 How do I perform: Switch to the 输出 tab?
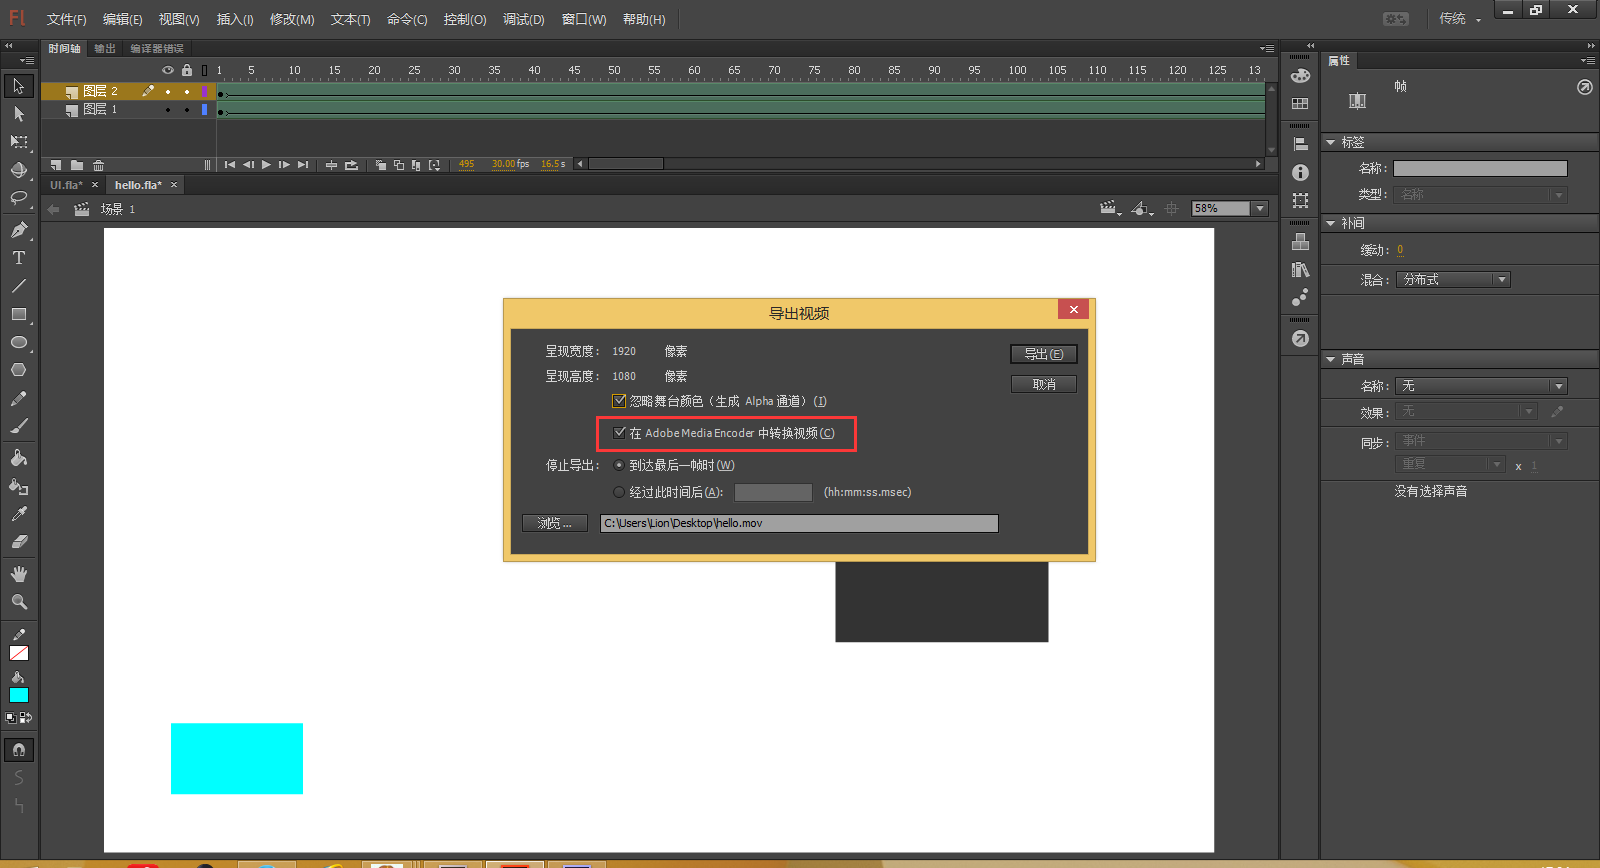click(x=105, y=49)
